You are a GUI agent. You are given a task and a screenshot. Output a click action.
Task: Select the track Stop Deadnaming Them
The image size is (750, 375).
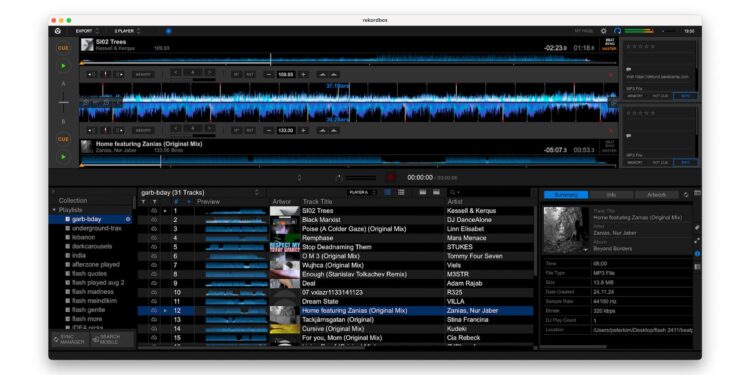(336, 247)
